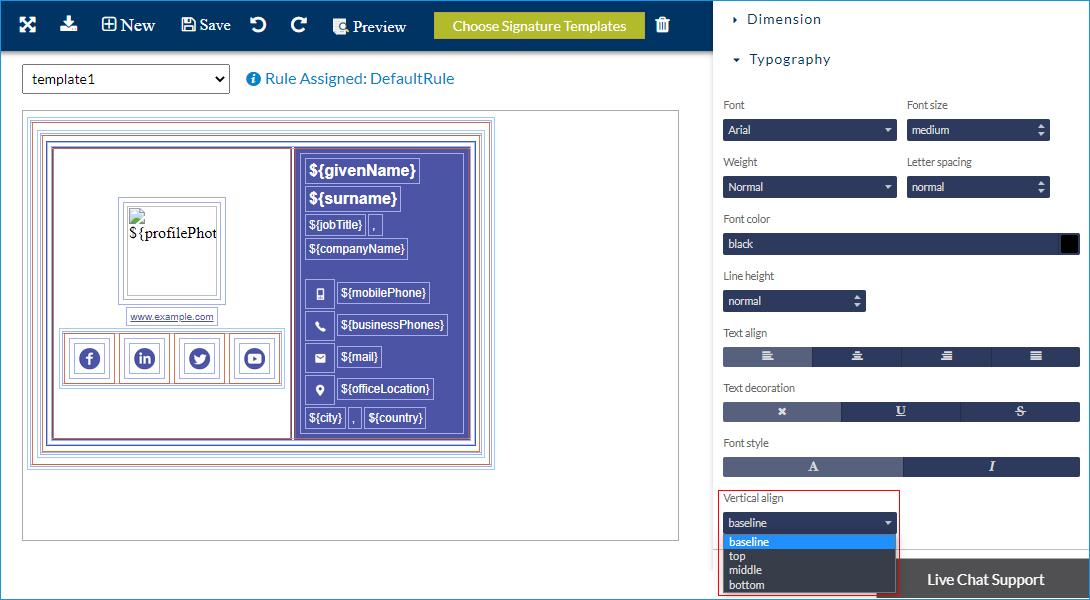Image resolution: width=1090 pixels, height=600 pixels.
Task: Choose bottom in Vertical align list
Action: (x=747, y=585)
